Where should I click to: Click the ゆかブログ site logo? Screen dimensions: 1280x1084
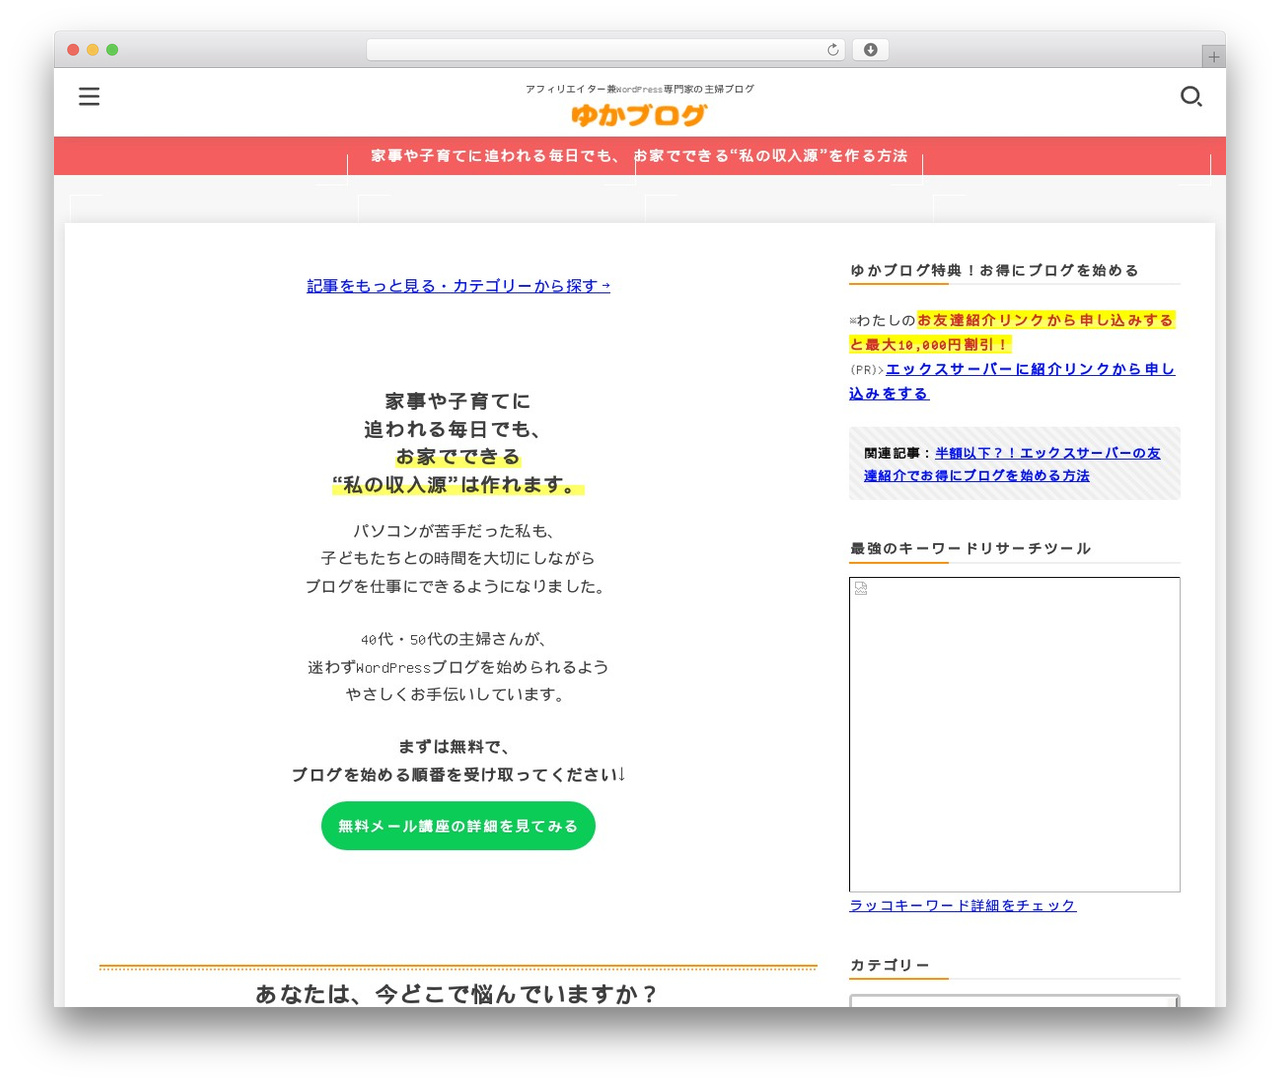[639, 115]
